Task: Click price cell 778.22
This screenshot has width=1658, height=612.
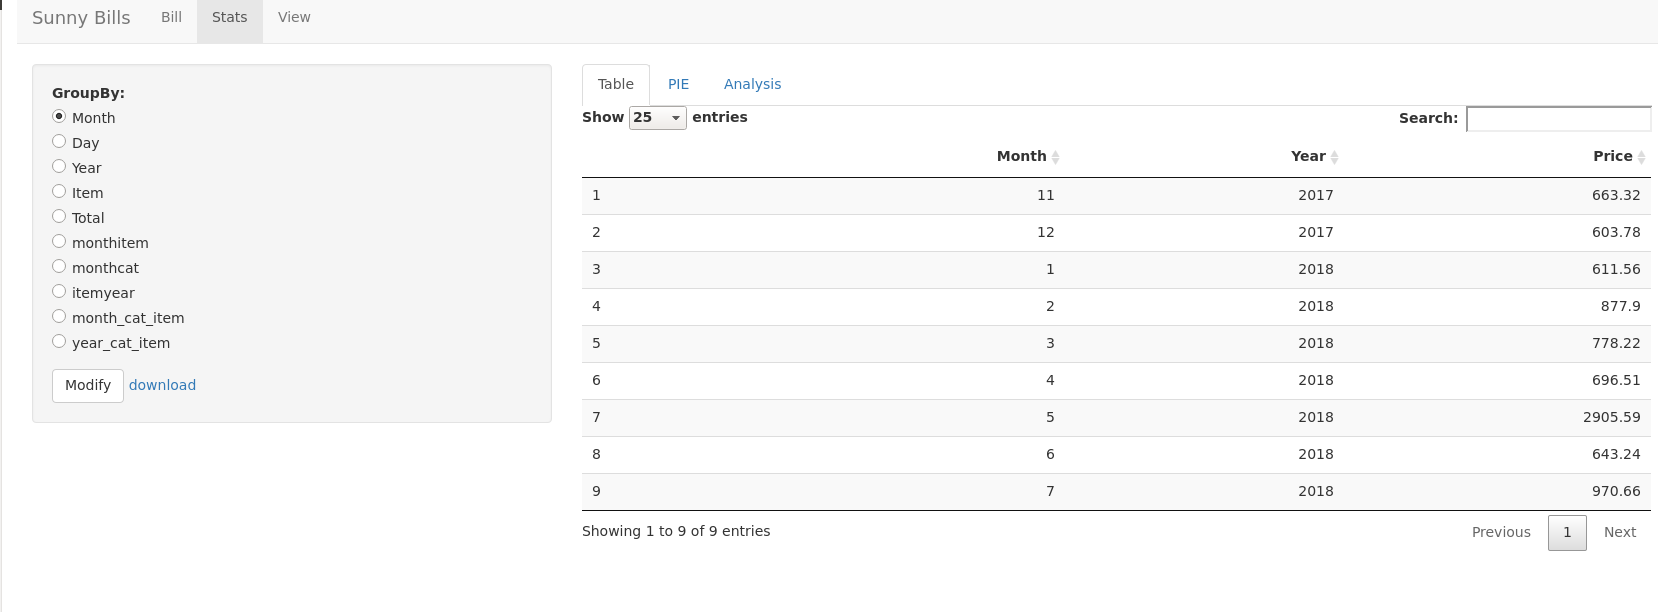Action: coord(1616,343)
